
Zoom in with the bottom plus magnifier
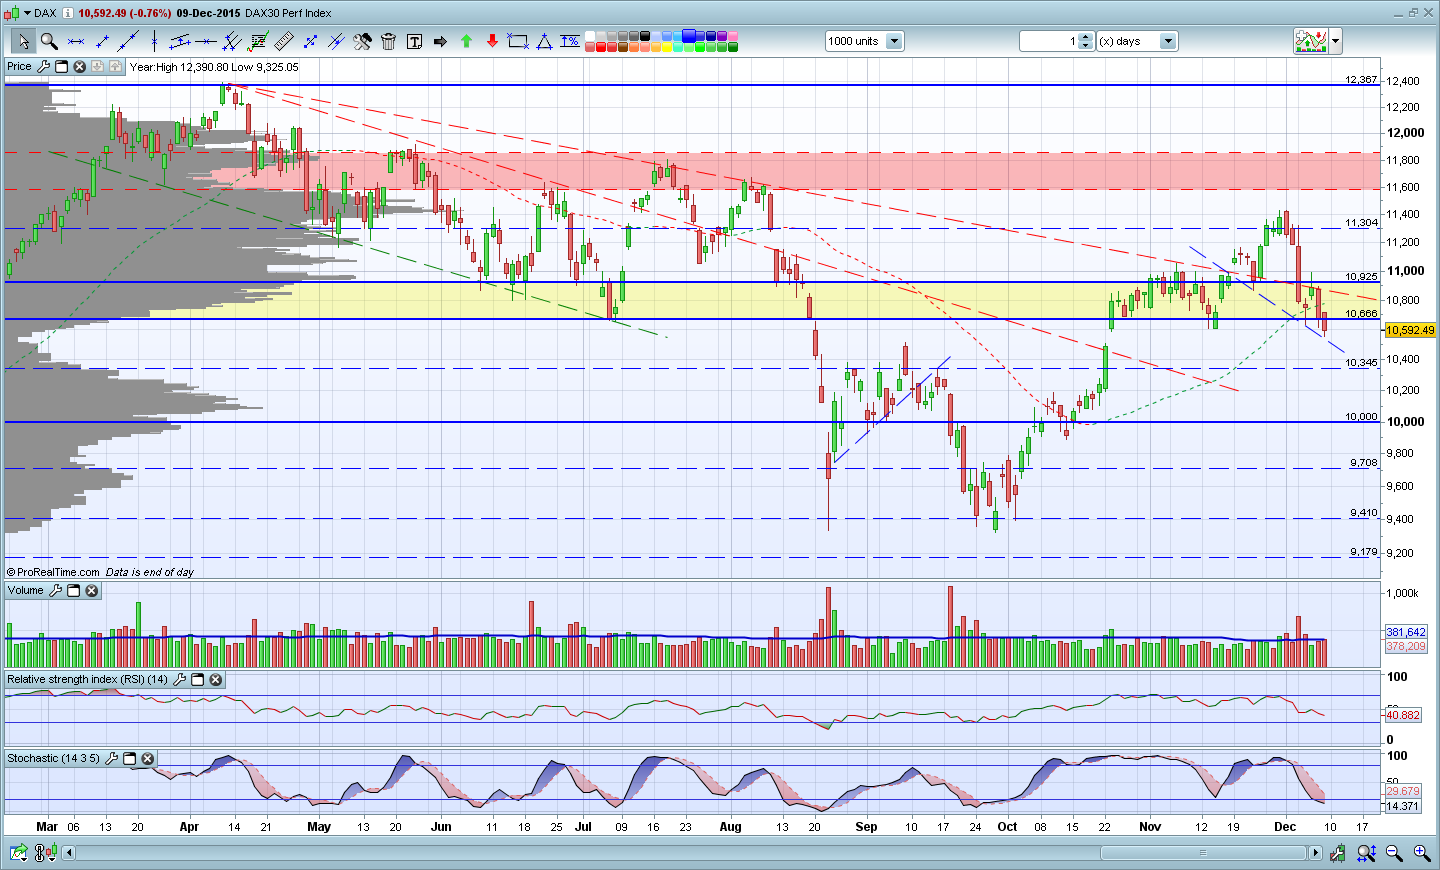[1421, 853]
